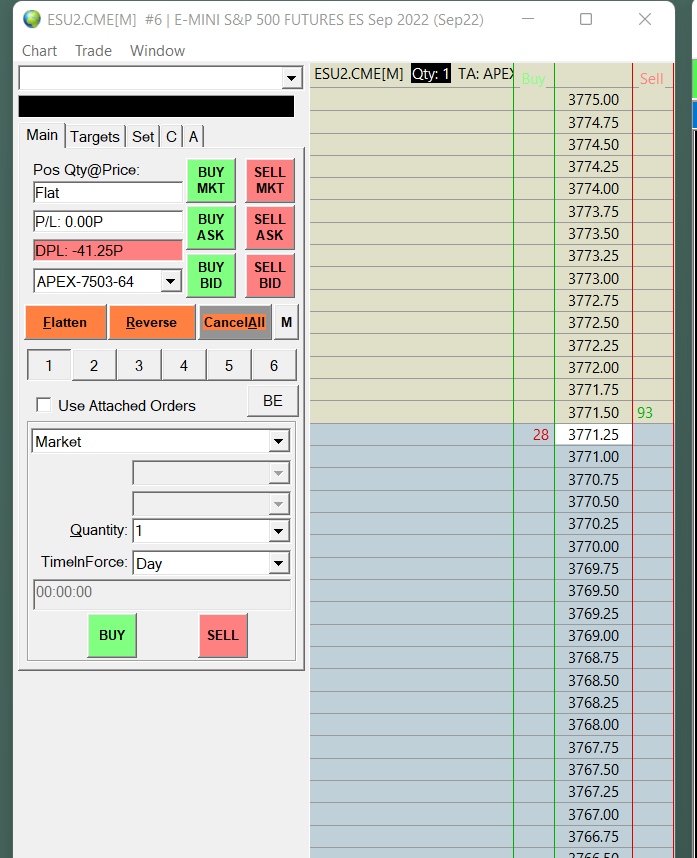Image resolution: width=697 pixels, height=858 pixels.
Task: Maximize the trading DOM window
Action: click(586, 19)
